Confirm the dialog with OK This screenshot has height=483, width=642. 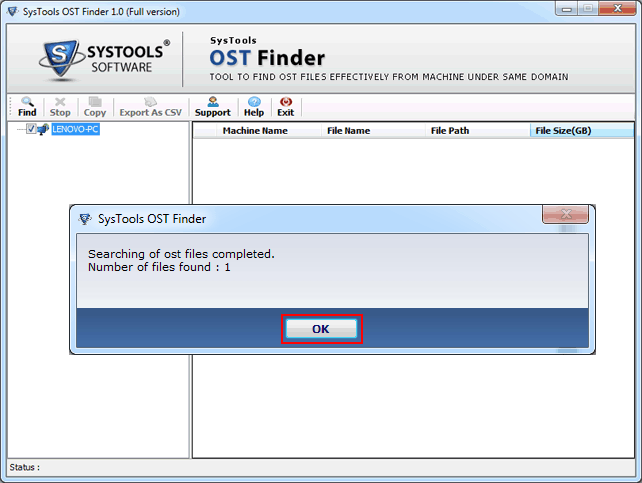pos(321,329)
